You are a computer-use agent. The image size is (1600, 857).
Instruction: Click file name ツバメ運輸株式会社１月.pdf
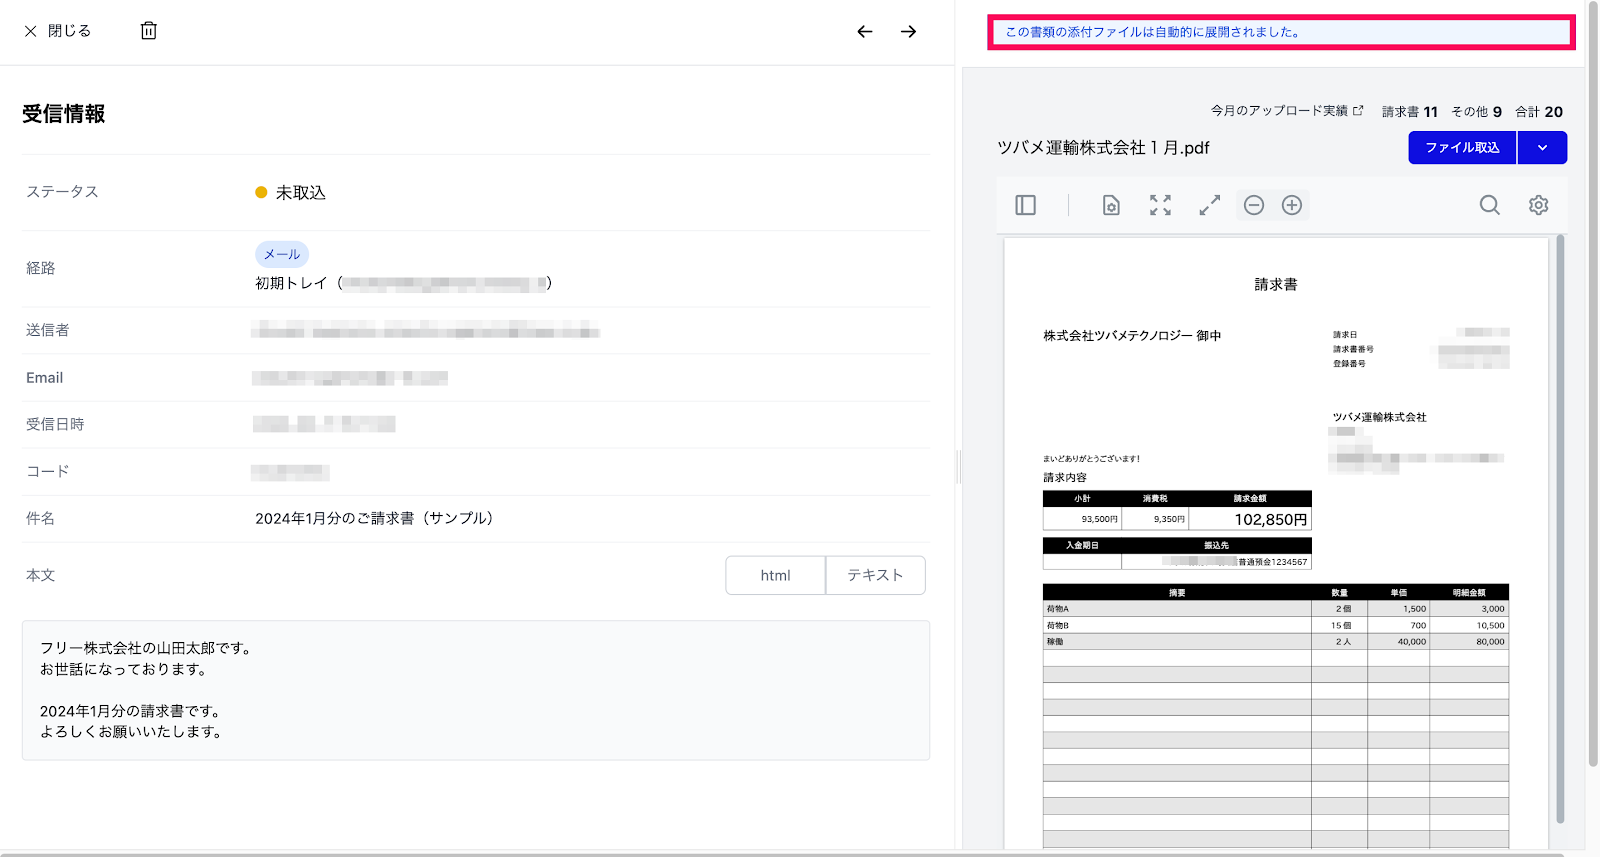1103,148
